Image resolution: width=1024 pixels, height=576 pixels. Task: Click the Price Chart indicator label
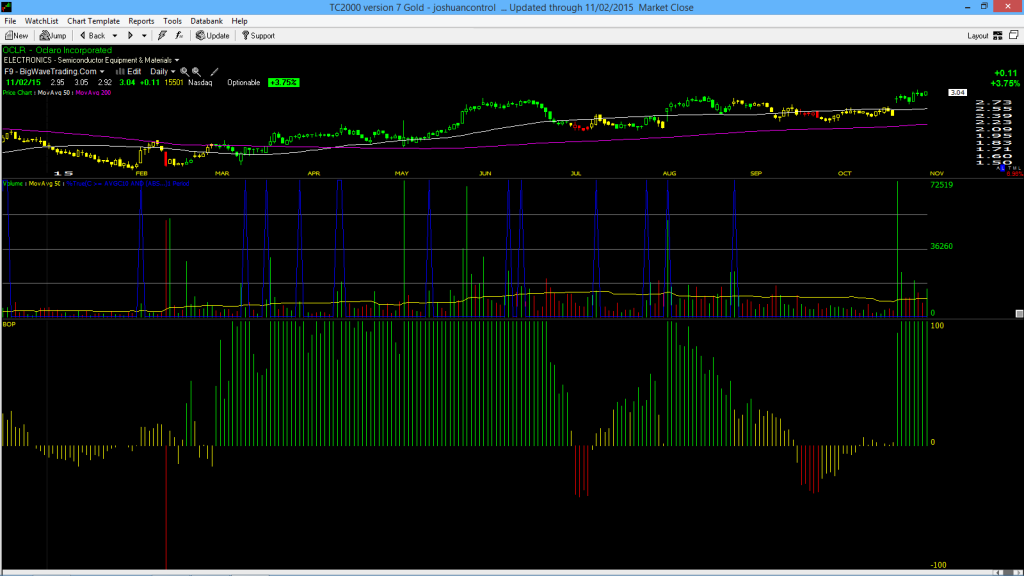click(x=18, y=93)
